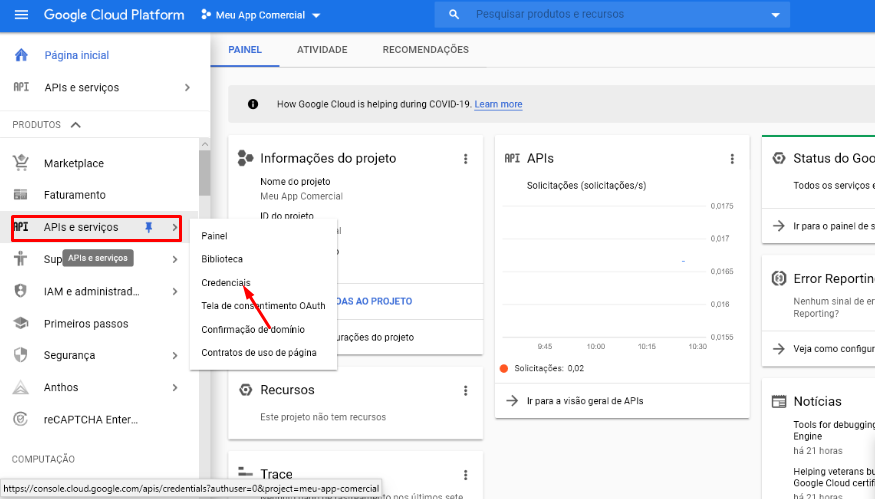Click the Notícias newspaper icon
Viewport: 875px width, 499px height.
[x=778, y=401]
